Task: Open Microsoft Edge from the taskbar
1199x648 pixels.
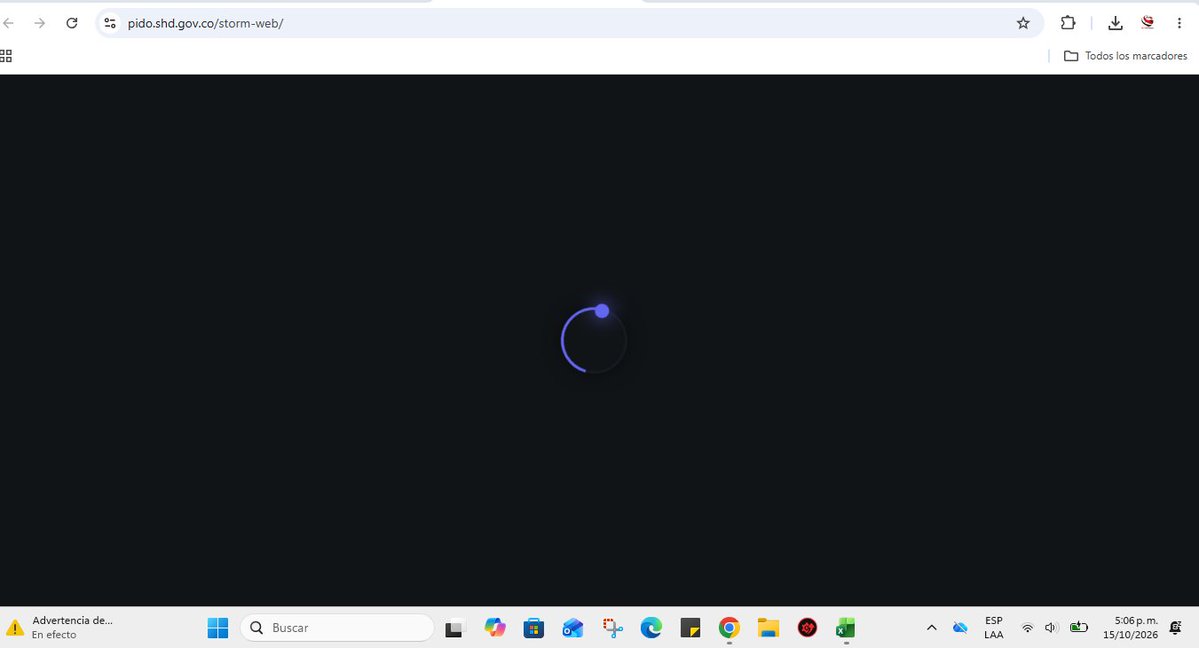Action: 651,628
